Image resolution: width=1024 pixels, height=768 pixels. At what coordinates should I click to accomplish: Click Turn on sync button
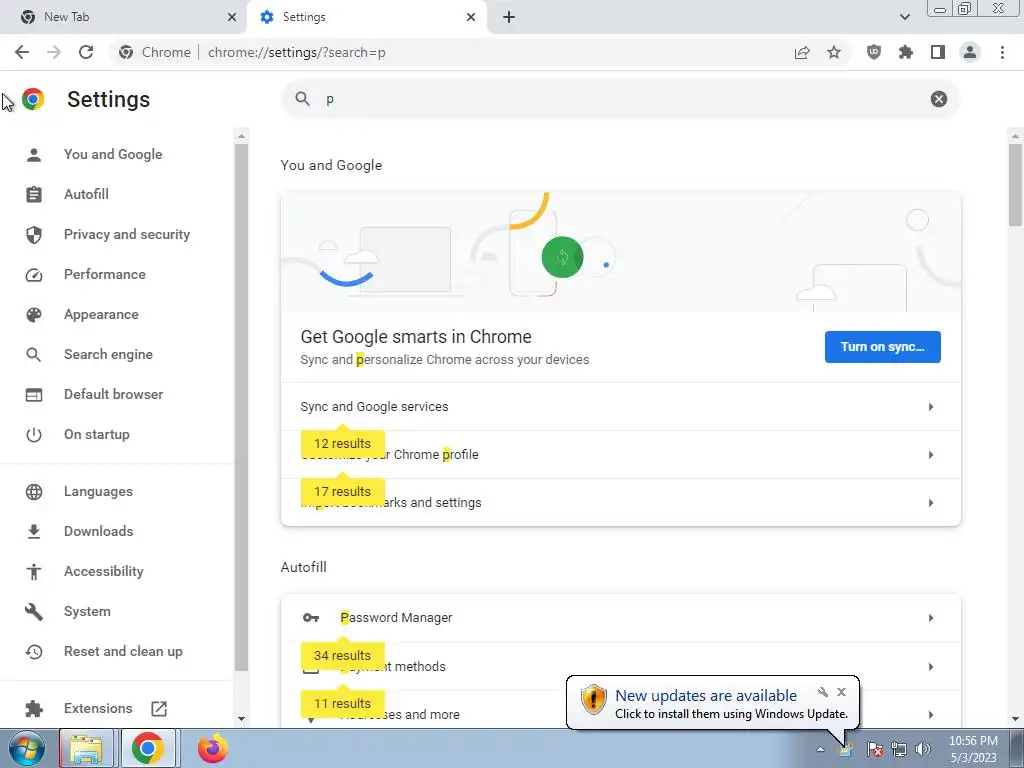click(882, 347)
